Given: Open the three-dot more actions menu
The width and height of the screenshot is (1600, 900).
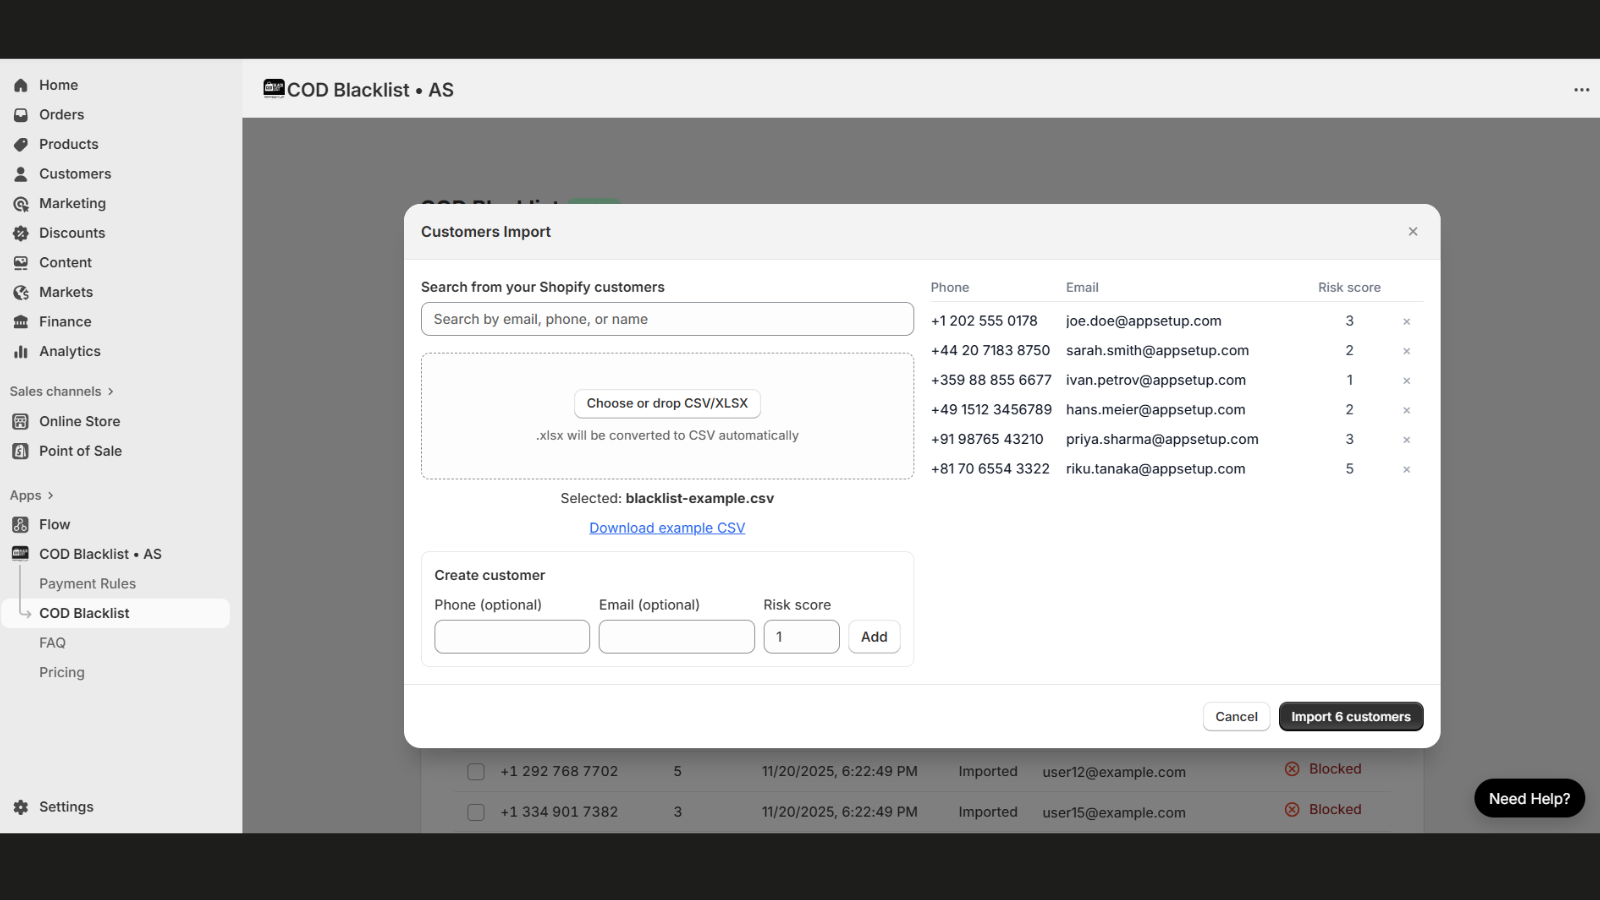Looking at the screenshot, I should (x=1581, y=90).
